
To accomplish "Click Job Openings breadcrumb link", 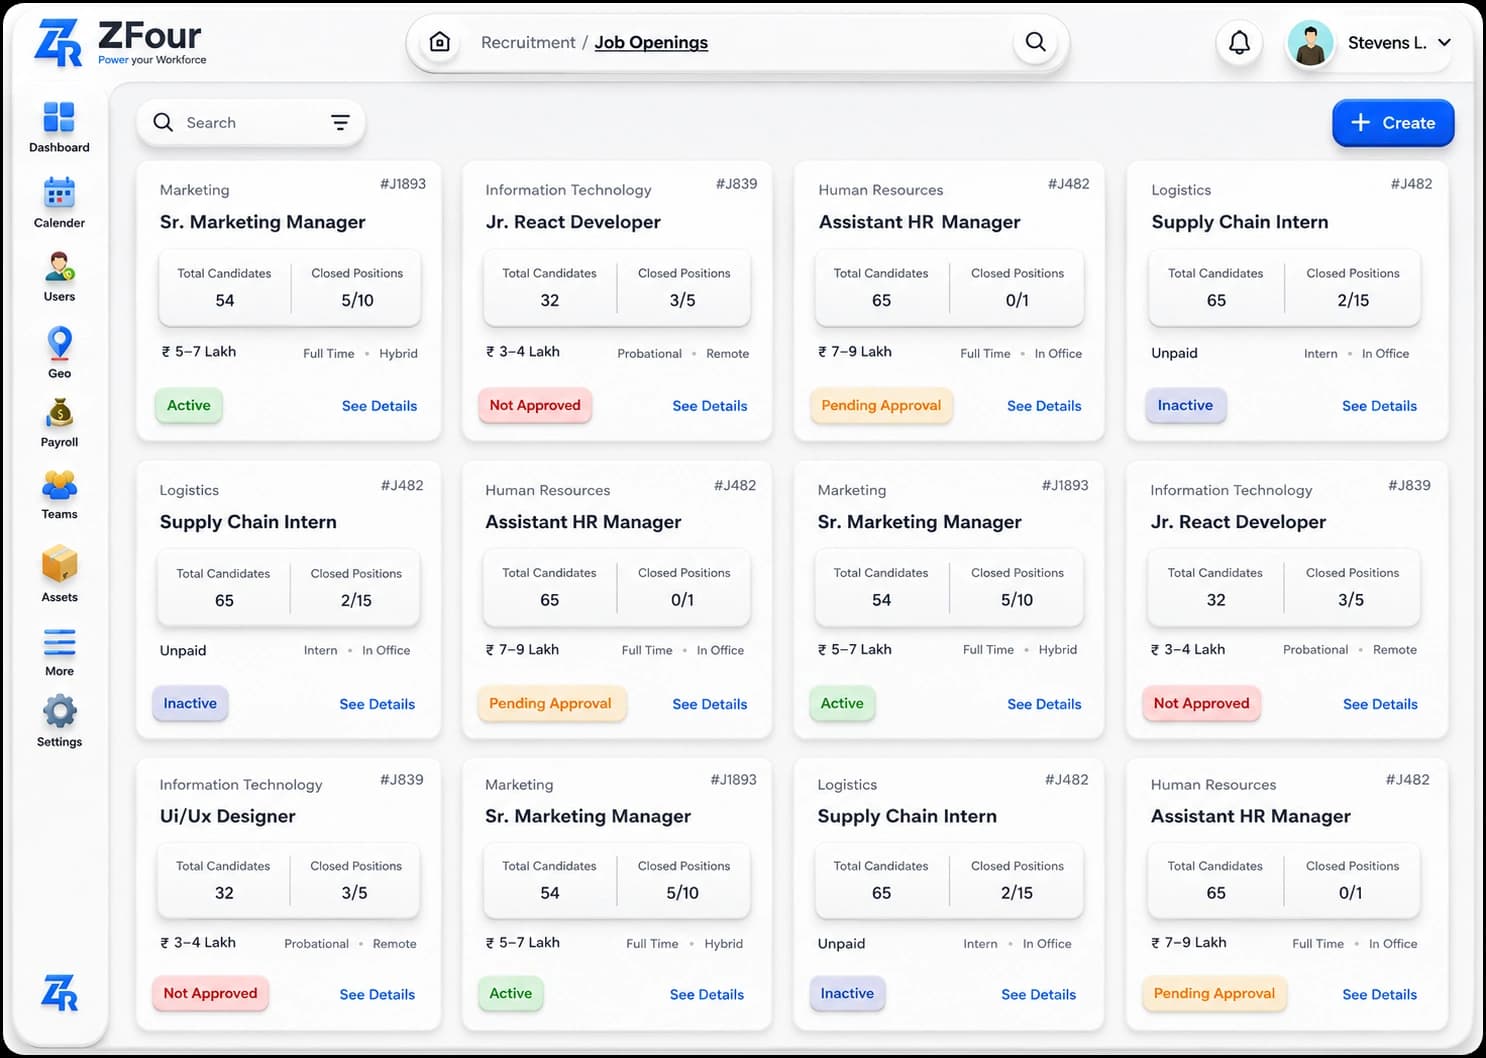I will 651,42.
